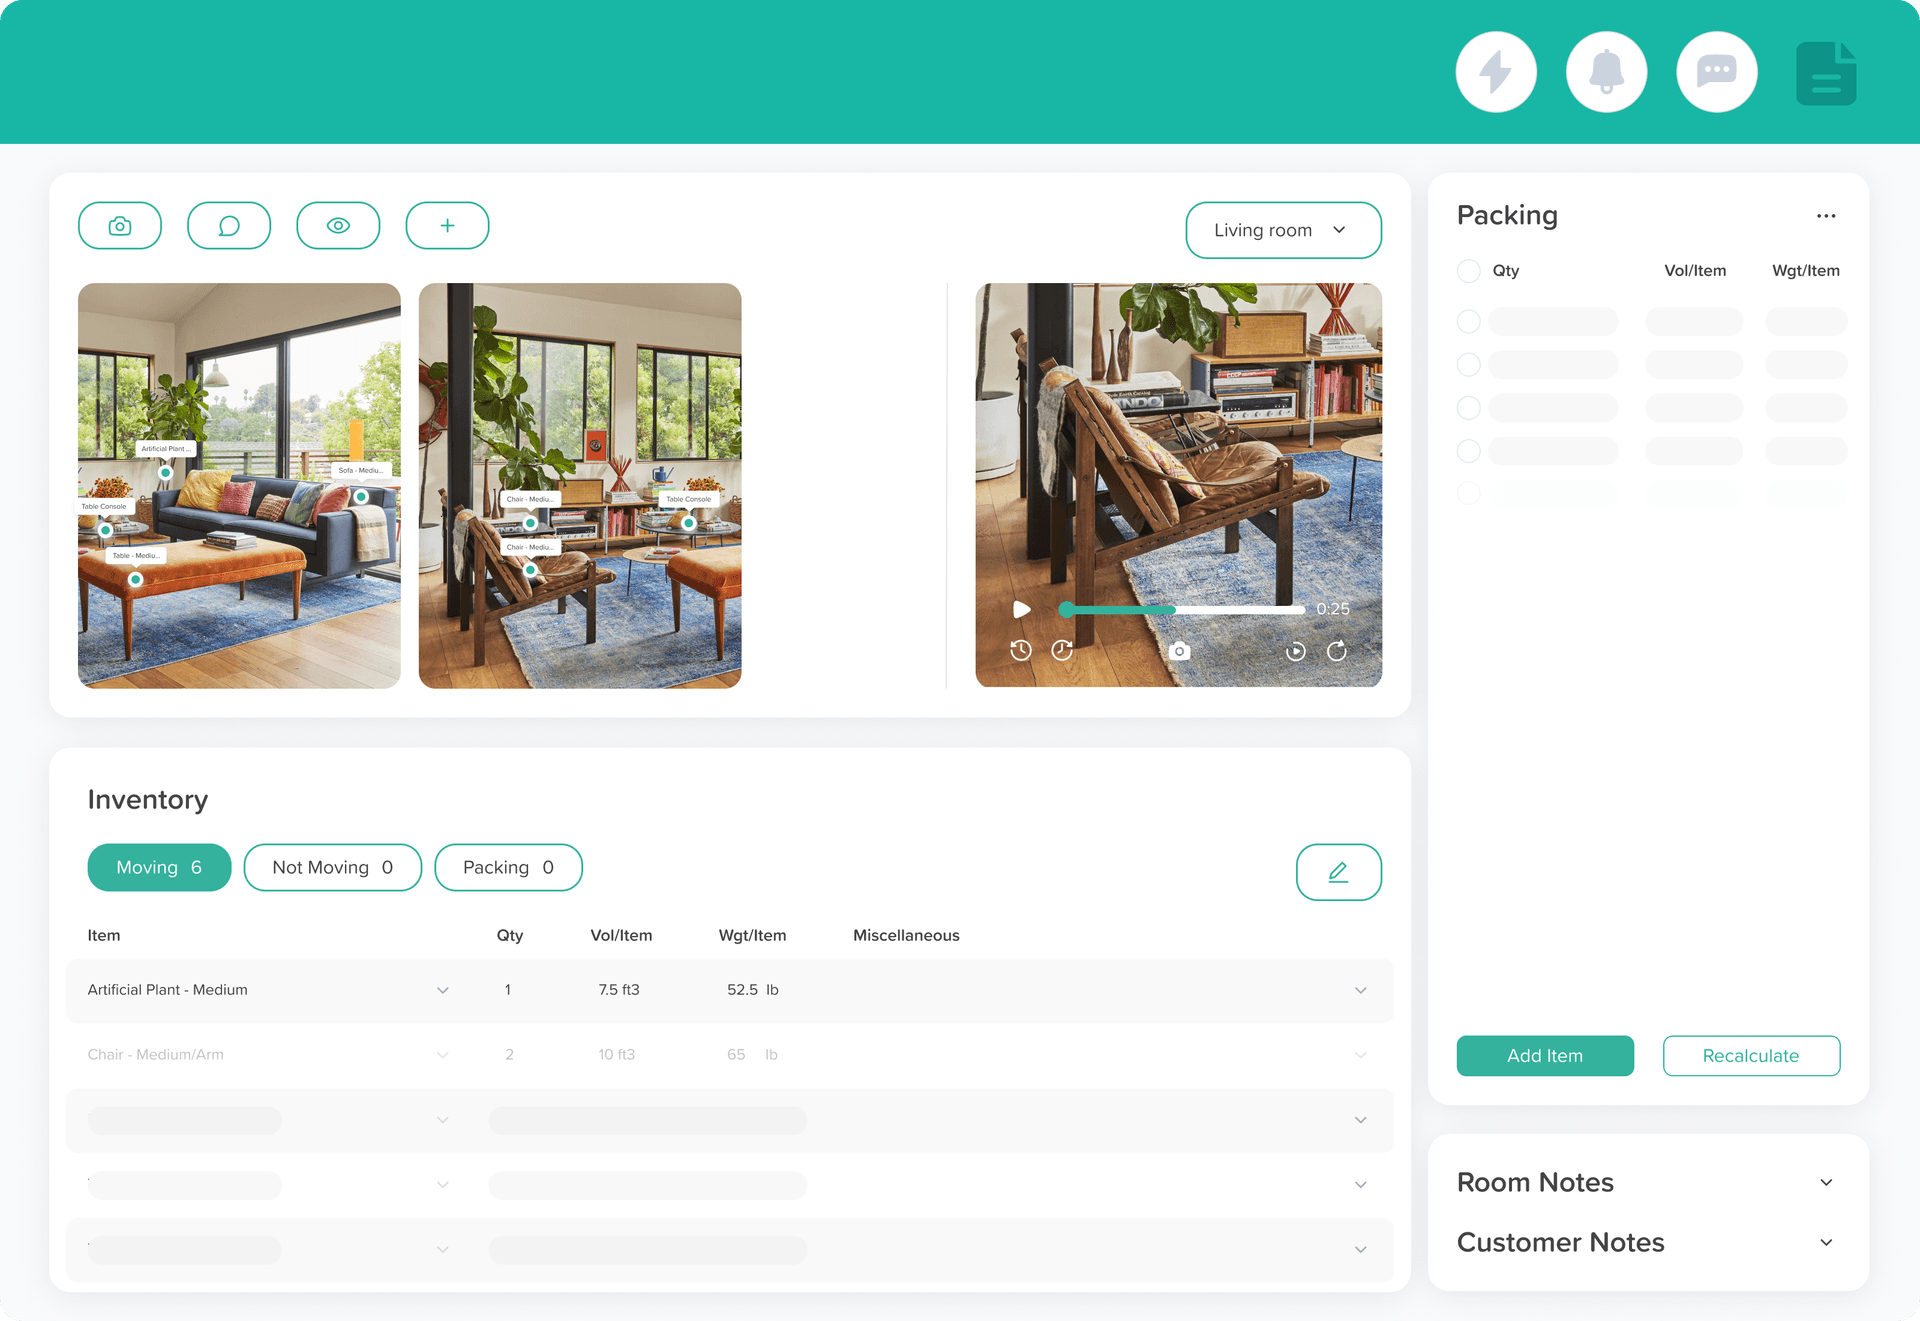Open the edit pencil in Inventory

click(x=1338, y=871)
